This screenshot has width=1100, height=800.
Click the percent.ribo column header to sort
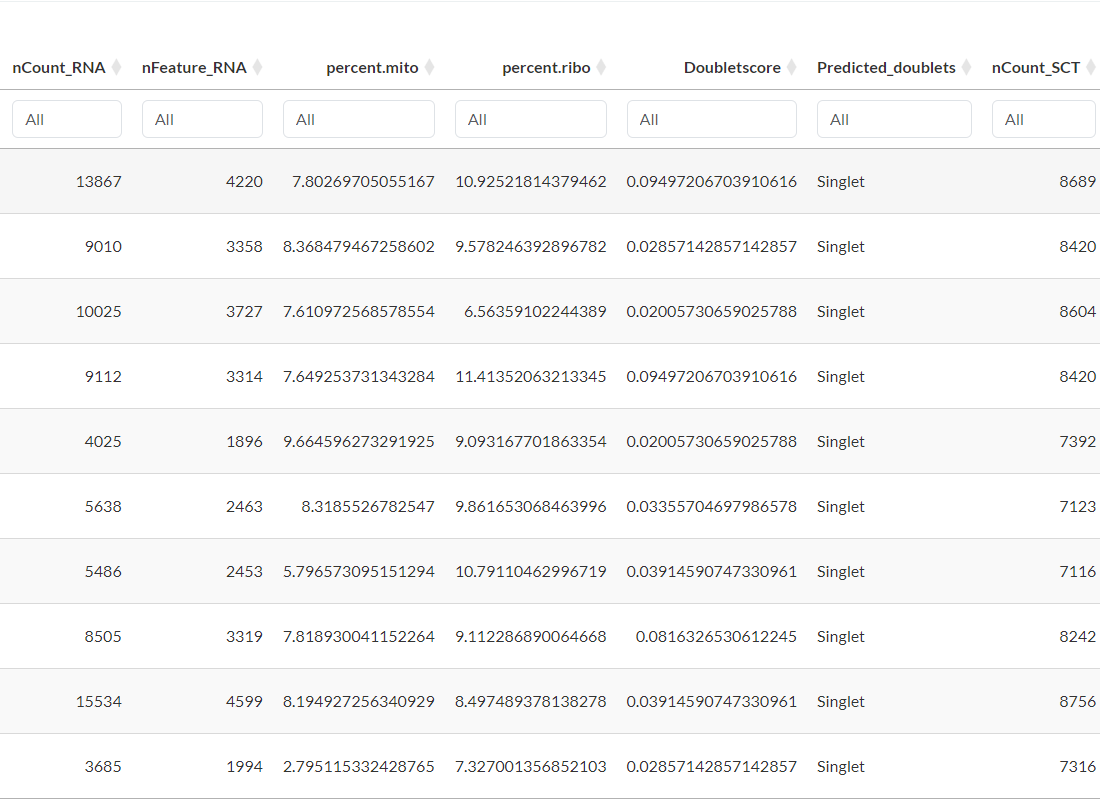[x=544, y=67]
